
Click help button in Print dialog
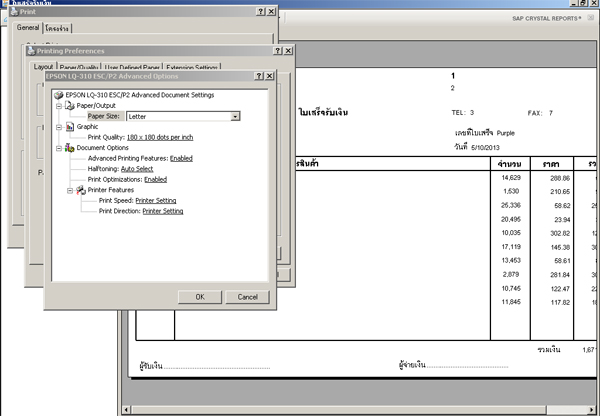pyautogui.click(x=261, y=11)
